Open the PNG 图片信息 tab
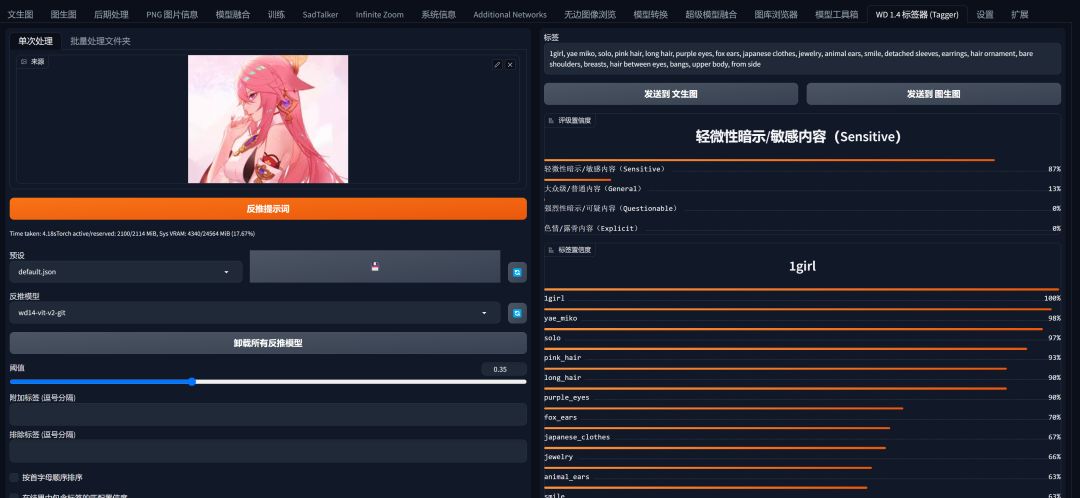 point(172,14)
